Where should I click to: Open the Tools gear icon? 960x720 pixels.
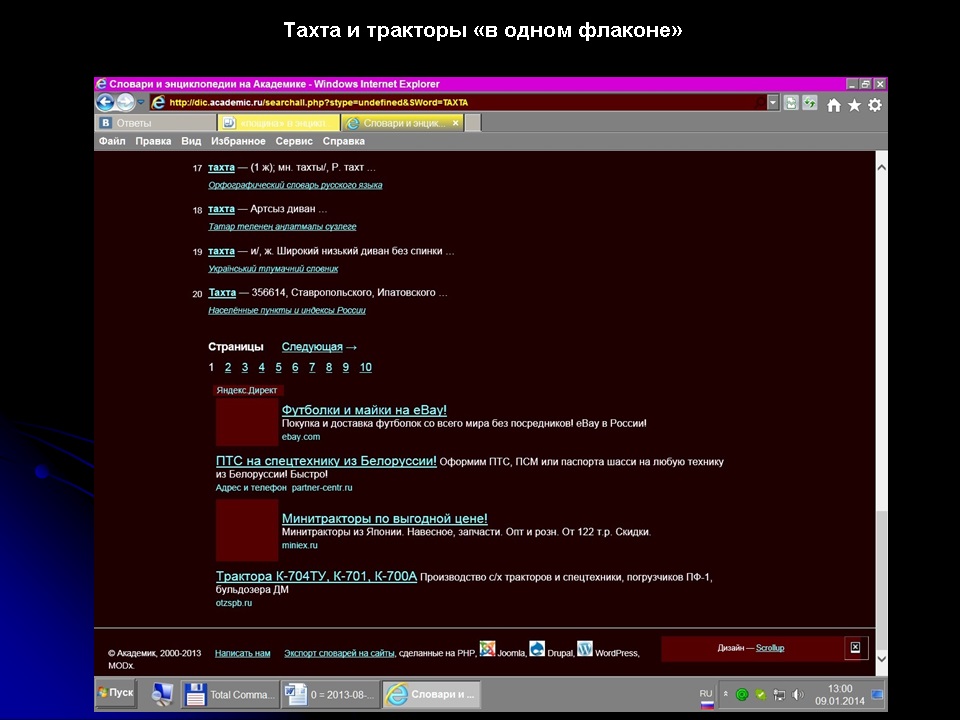click(875, 104)
